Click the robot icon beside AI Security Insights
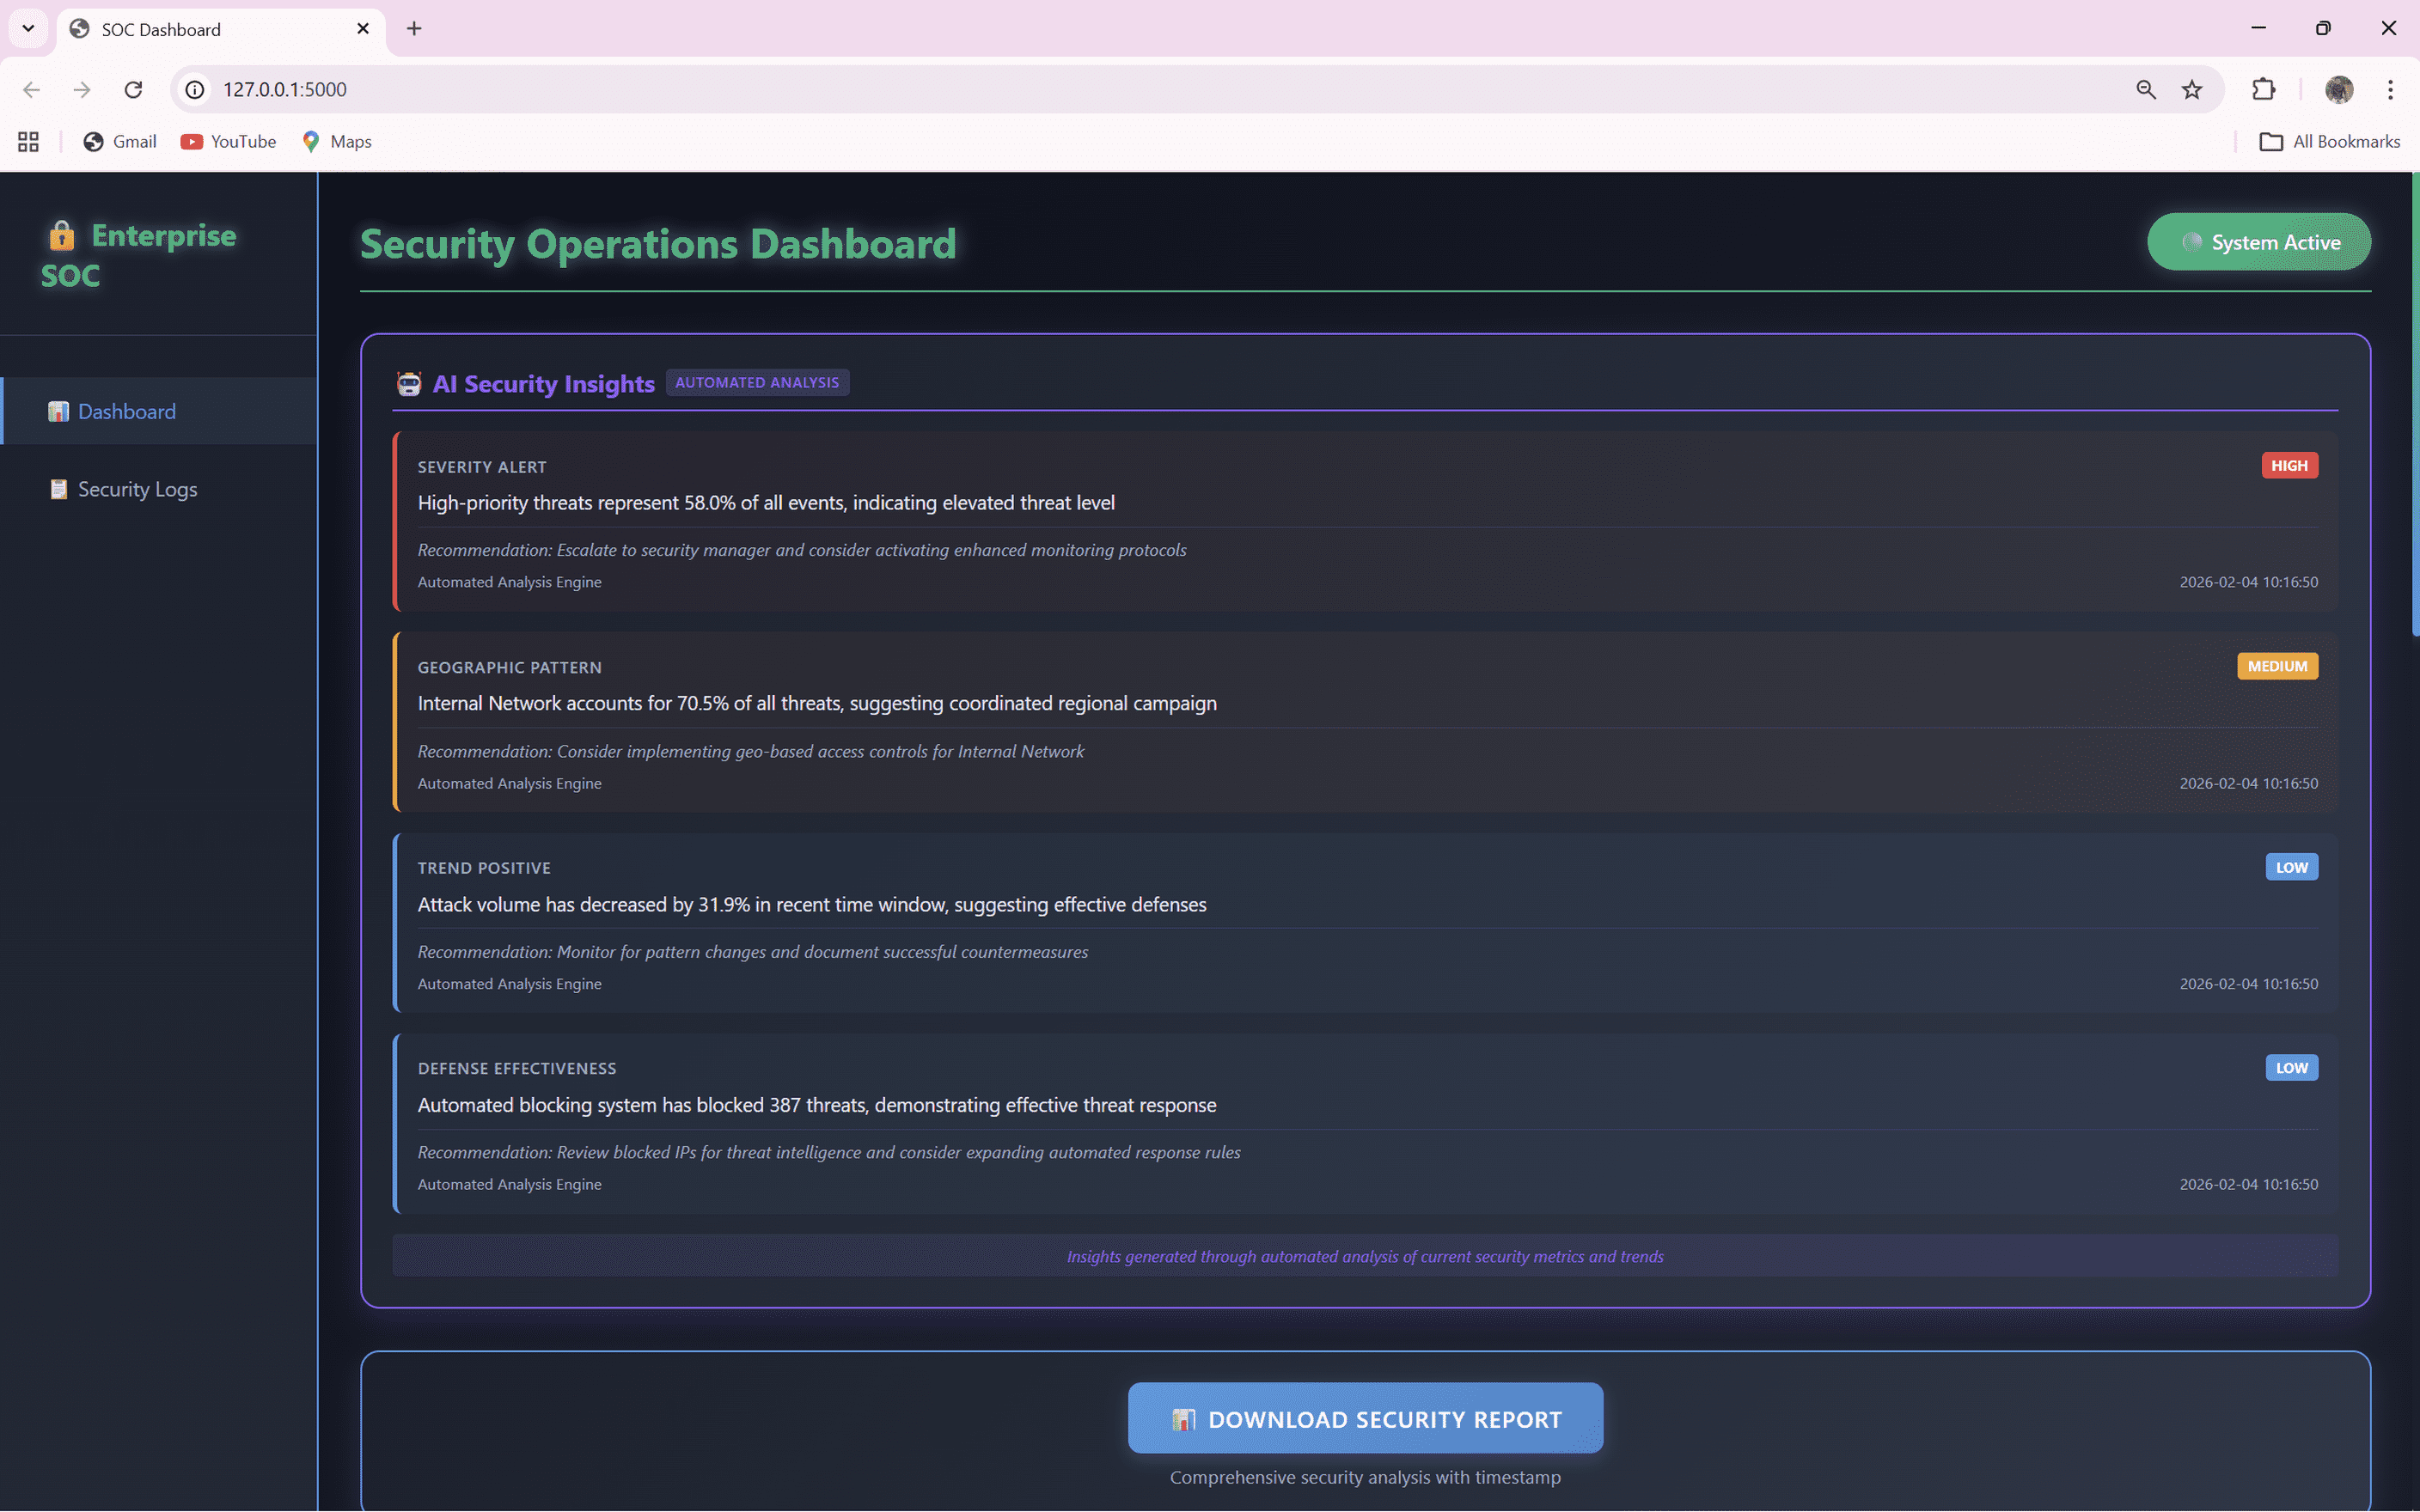 (408, 383)
